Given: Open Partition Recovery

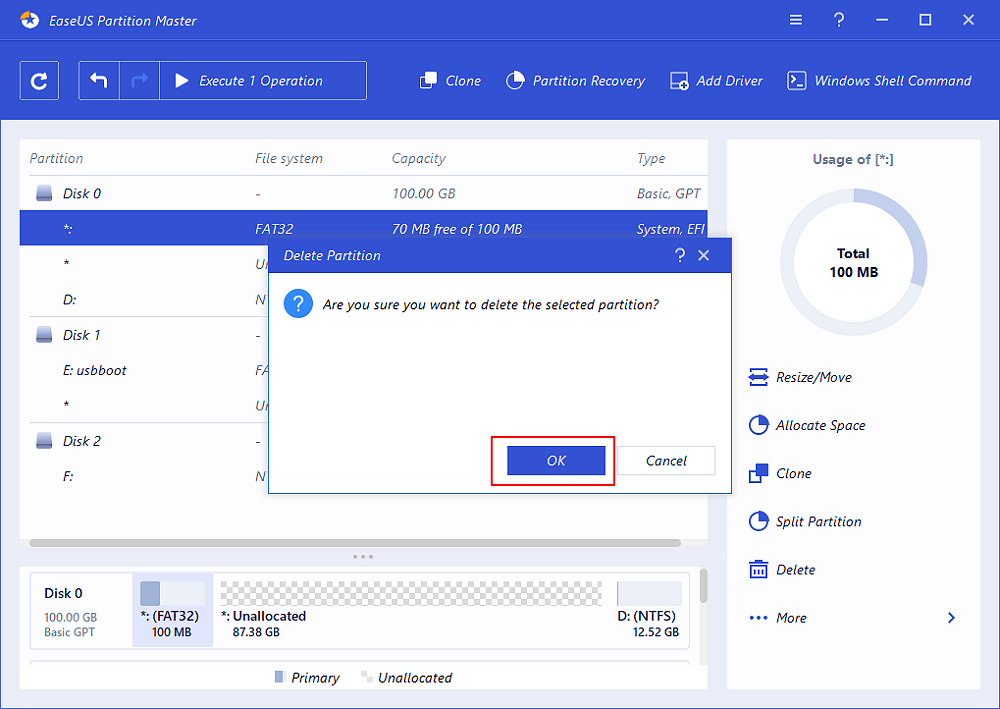Looking at the screenshot, I should pyautogui.click(x=575, y=81).
